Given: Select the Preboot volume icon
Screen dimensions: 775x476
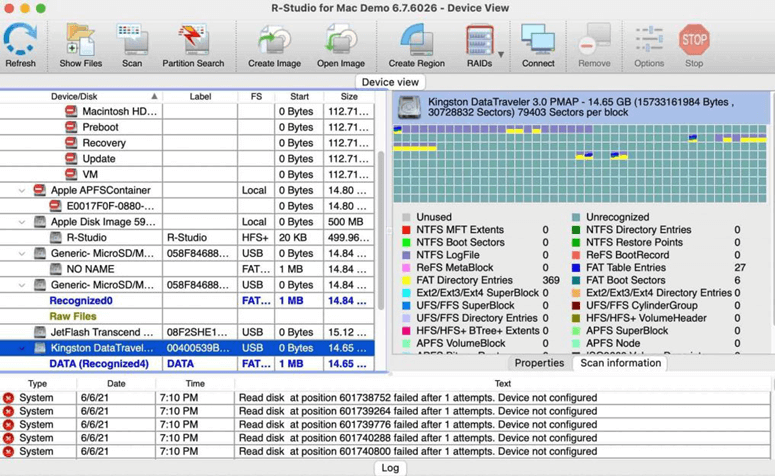Looking at the screenshot, I should (x=71, y=127).
